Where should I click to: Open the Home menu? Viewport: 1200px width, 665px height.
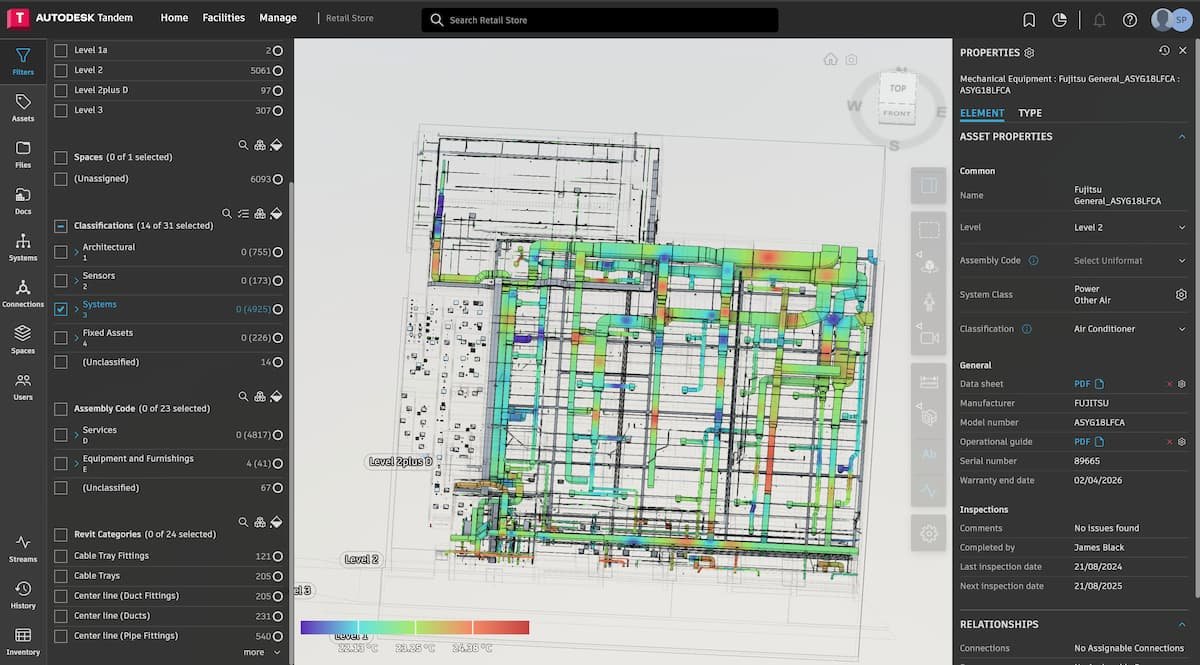pyautogui.click(x=174, y=18)
